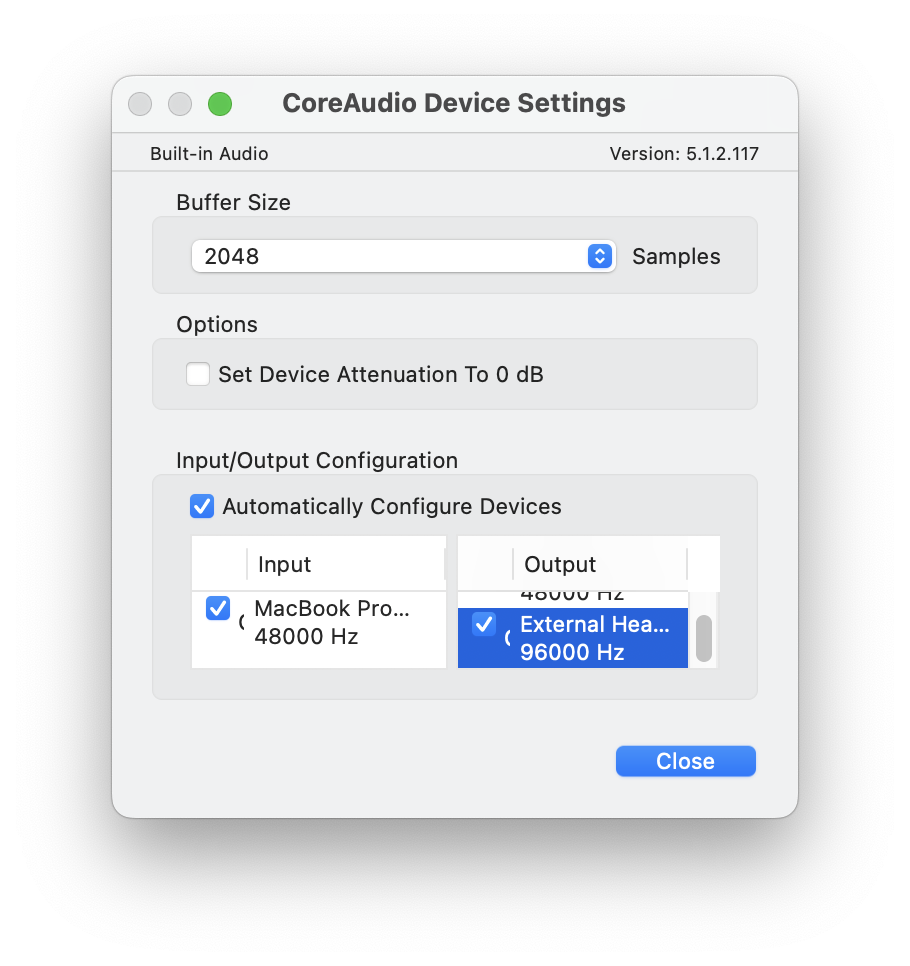The width and height of the screenshot is (910, 966).
Task: Click the output list scrollbar thumb
Action: pos(704,638)
